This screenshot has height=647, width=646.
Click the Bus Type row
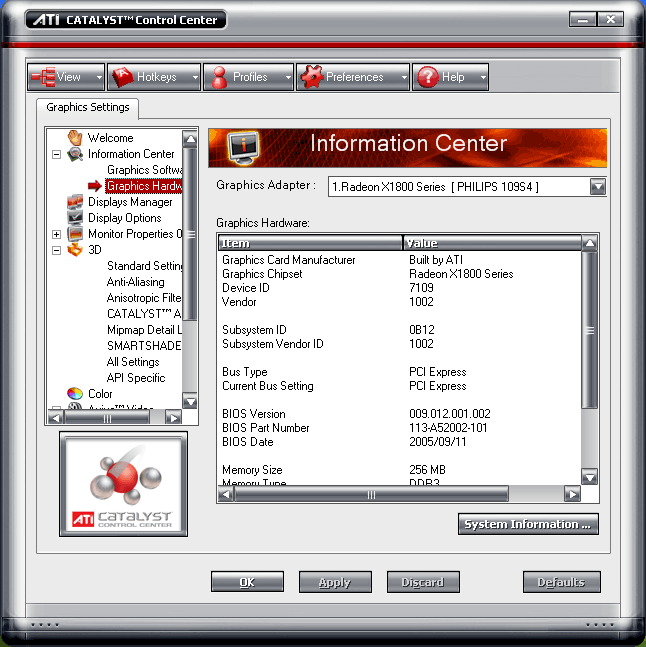coord(400,372)
